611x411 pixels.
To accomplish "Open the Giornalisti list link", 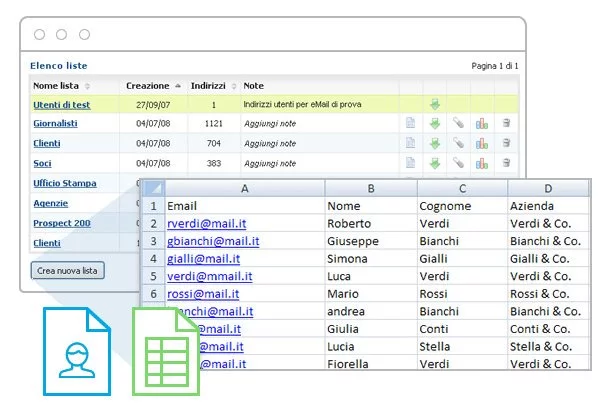I will (x=56, y=124).
